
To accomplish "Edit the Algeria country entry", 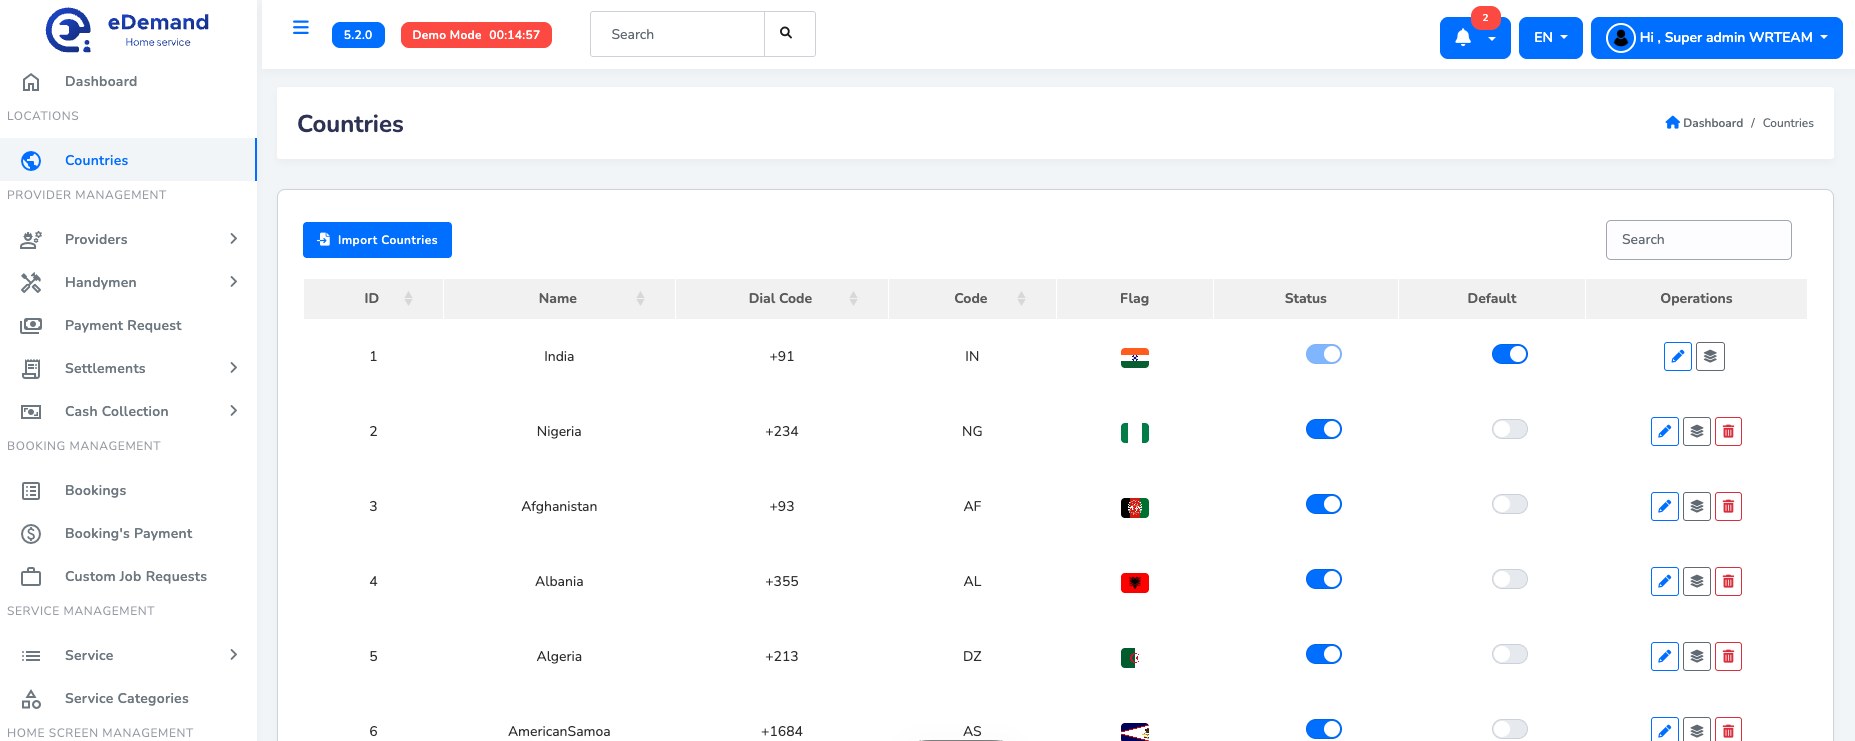I will (1664, 656).
